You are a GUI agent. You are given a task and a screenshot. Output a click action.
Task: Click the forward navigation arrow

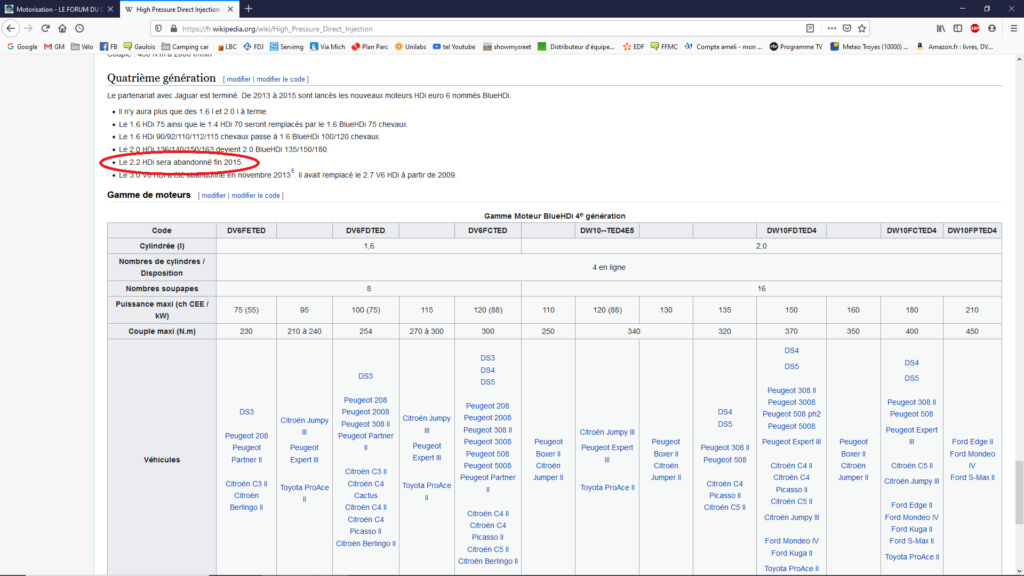click(x=28, y=29)
